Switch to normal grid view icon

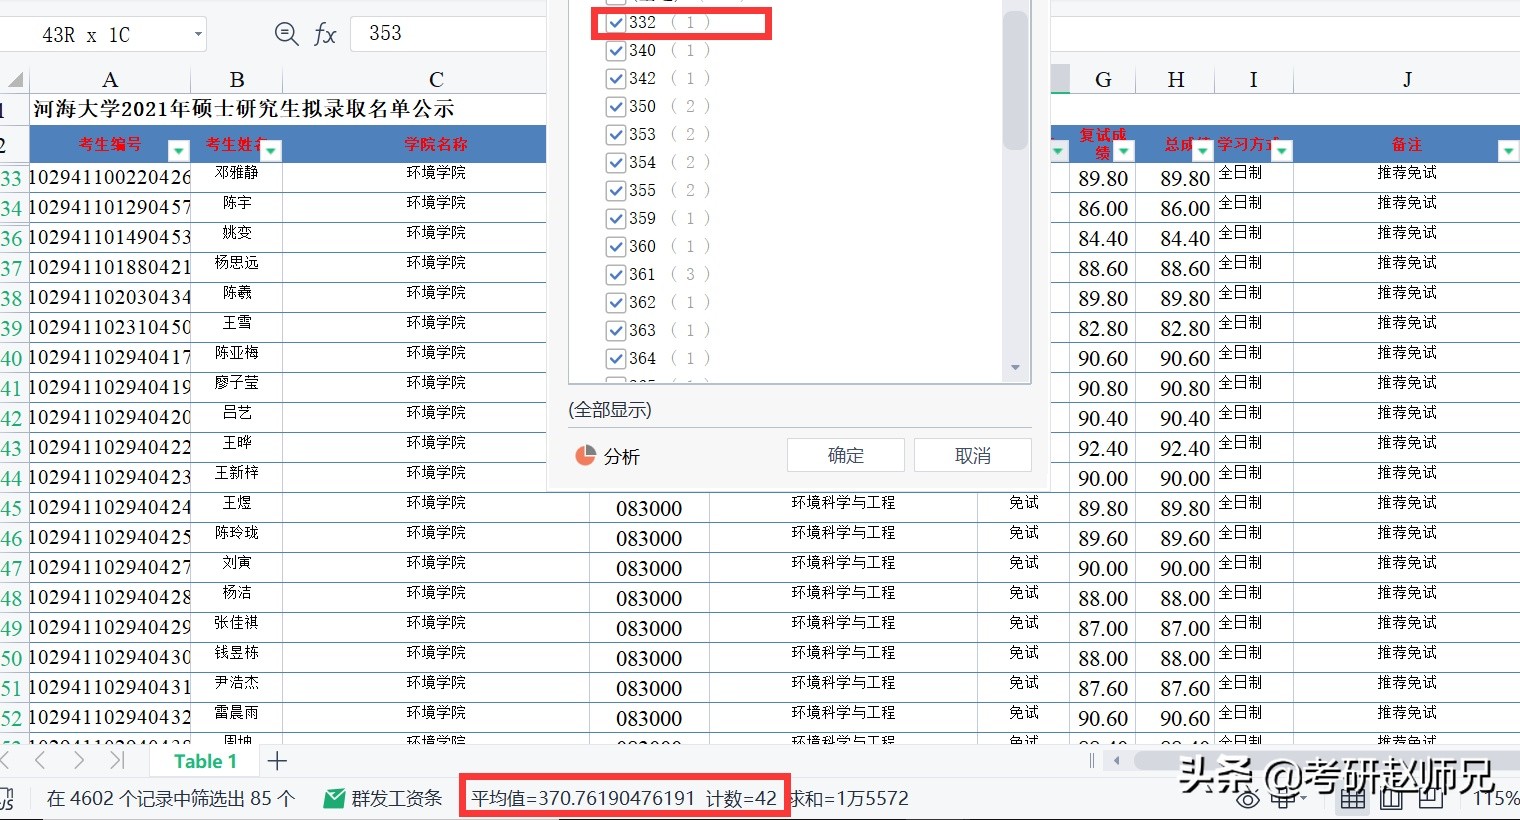coord(1352,800)
